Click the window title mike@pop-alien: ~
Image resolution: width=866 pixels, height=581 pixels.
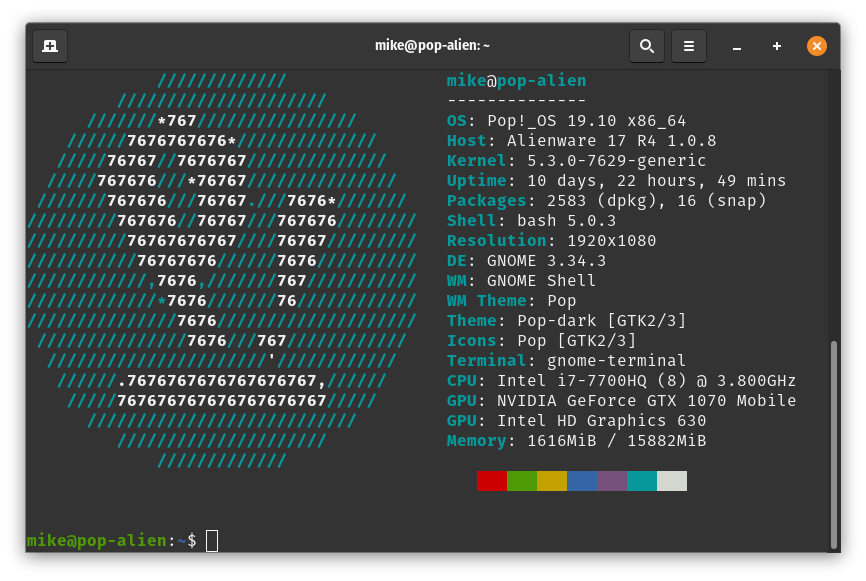click(x=432, y=45)
